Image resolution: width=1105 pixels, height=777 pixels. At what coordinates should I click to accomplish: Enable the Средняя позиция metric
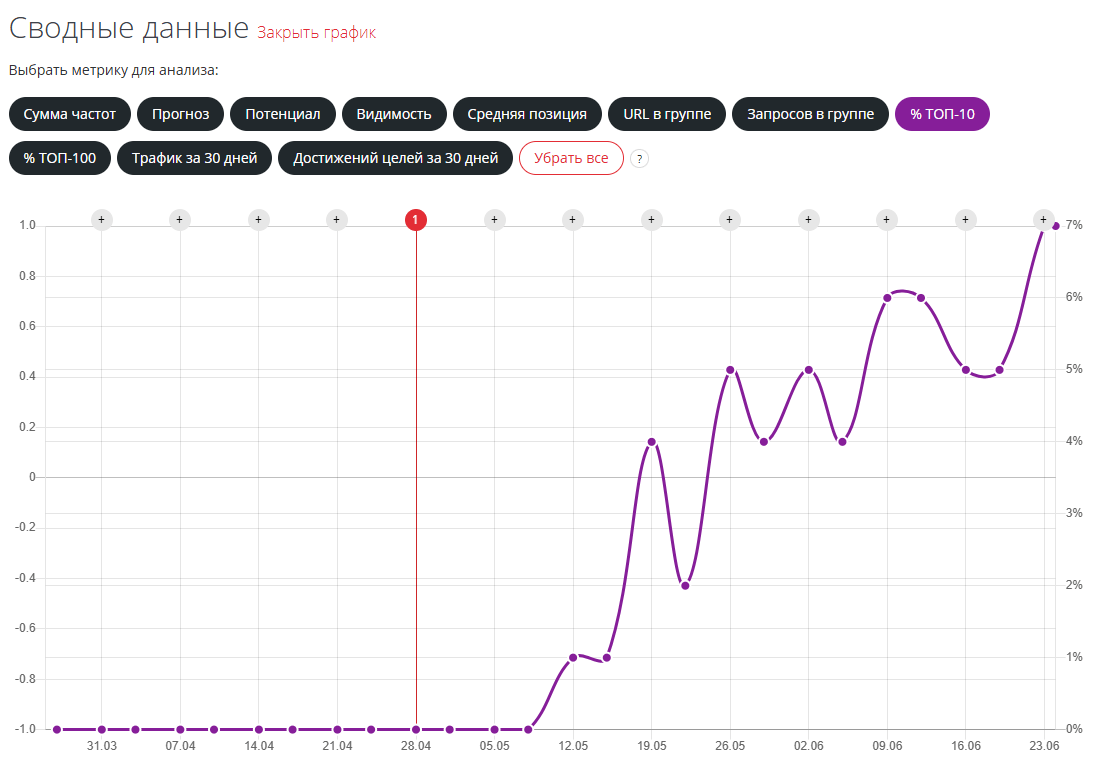click(527, 114)
